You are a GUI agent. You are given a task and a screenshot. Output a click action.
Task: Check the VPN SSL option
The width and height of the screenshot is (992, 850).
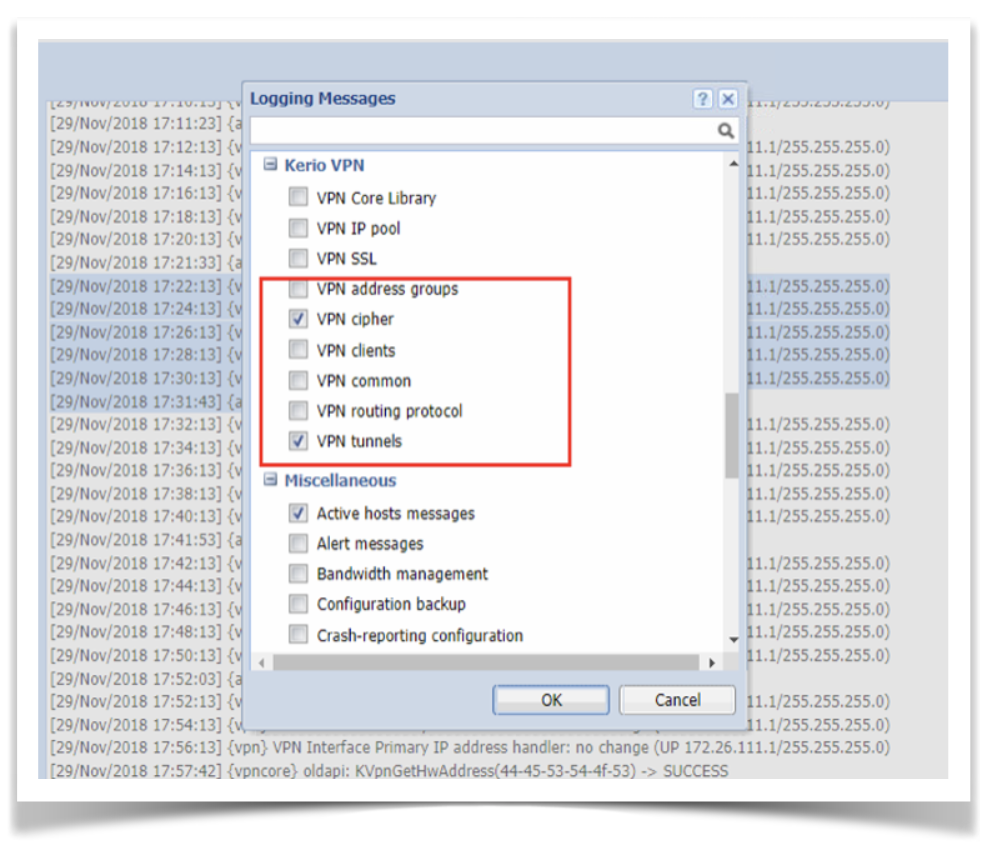click(x=298, y=257)
